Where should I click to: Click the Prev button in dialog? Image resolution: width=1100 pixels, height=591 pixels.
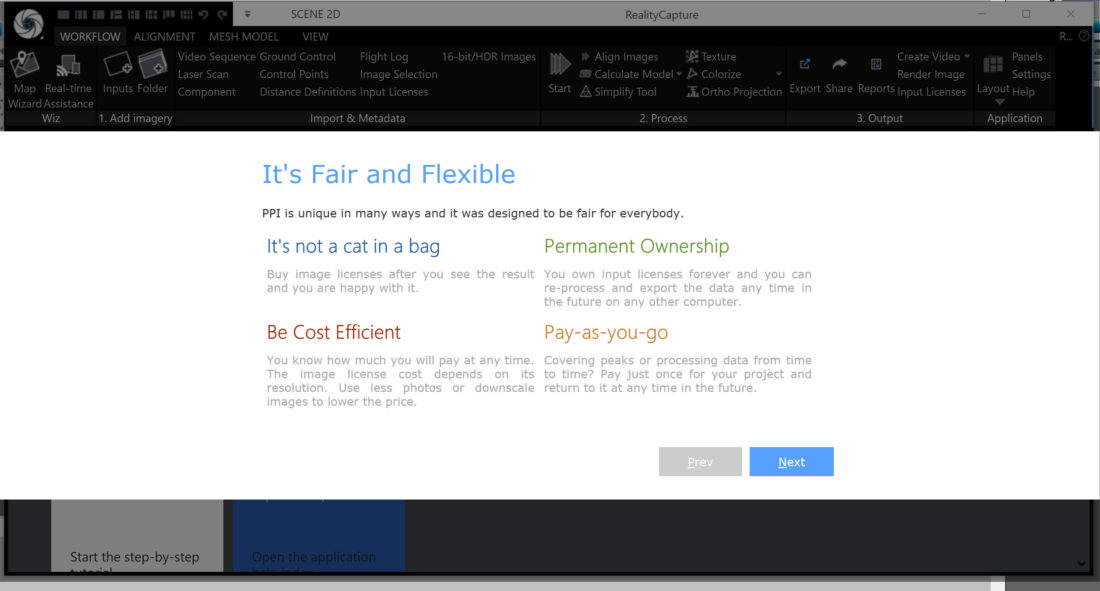tap(700, 462)
